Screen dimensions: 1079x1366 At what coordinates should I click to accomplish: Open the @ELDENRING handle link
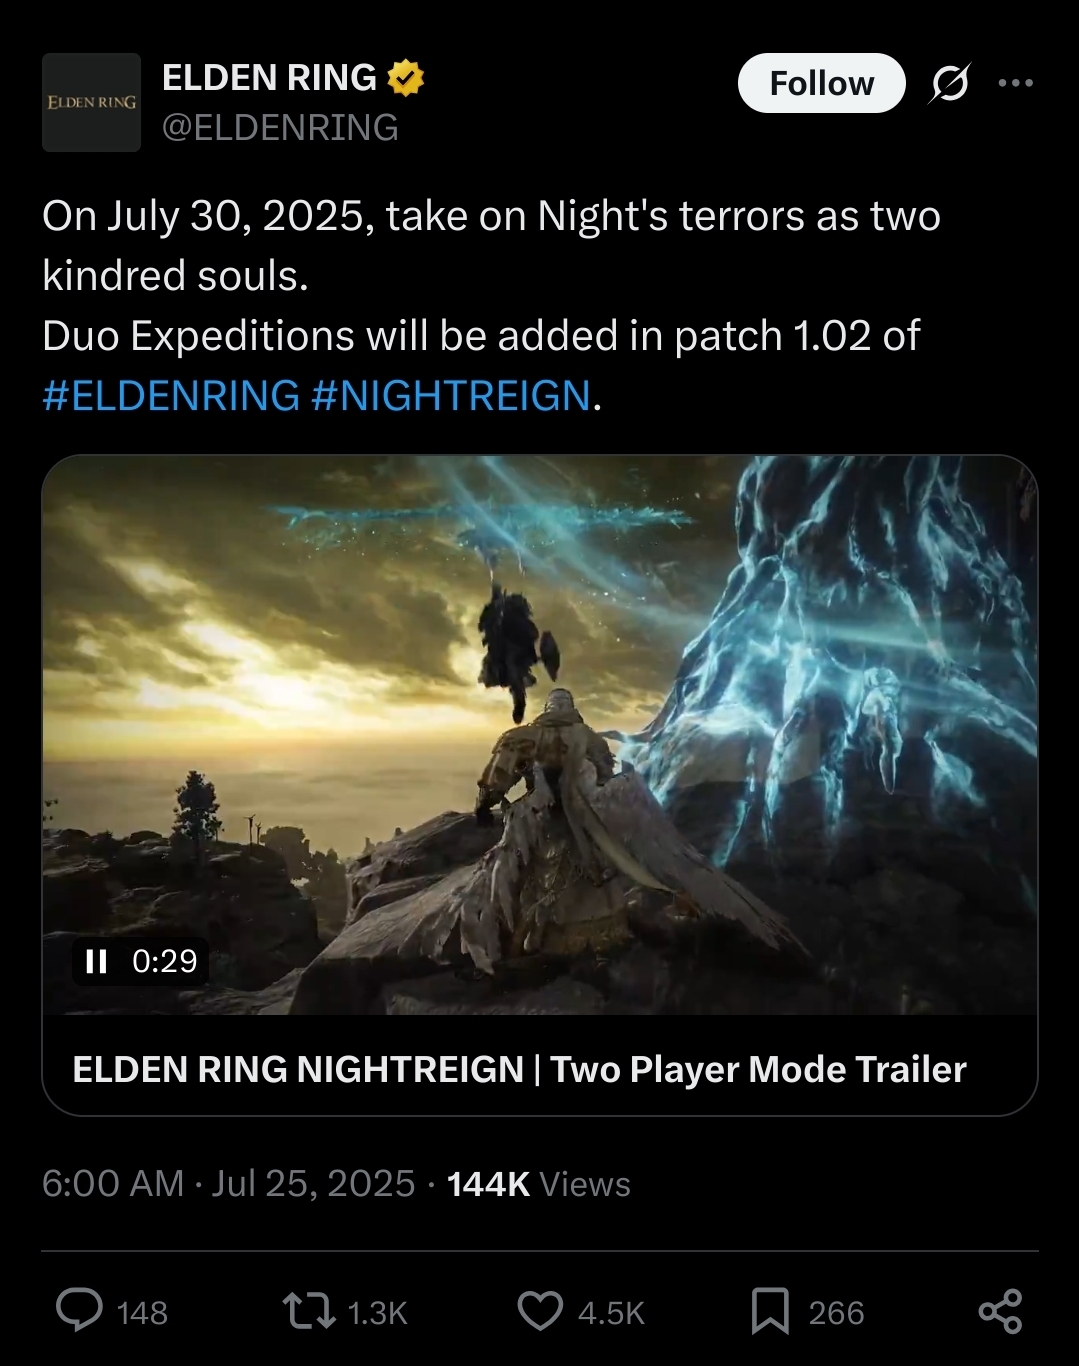coord(280,127)
